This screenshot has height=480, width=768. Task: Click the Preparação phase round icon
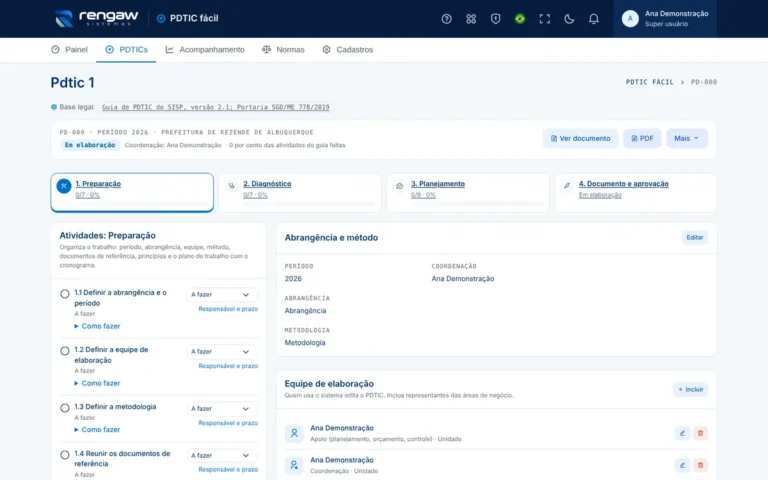click(64, 186)
